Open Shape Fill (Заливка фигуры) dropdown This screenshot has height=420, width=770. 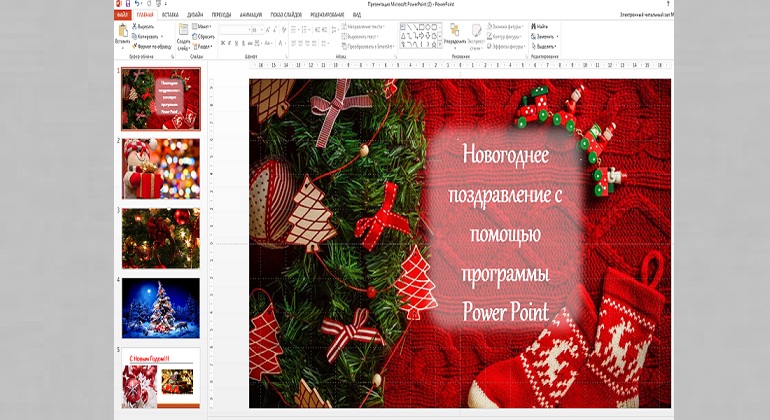[x=505, y=27]
